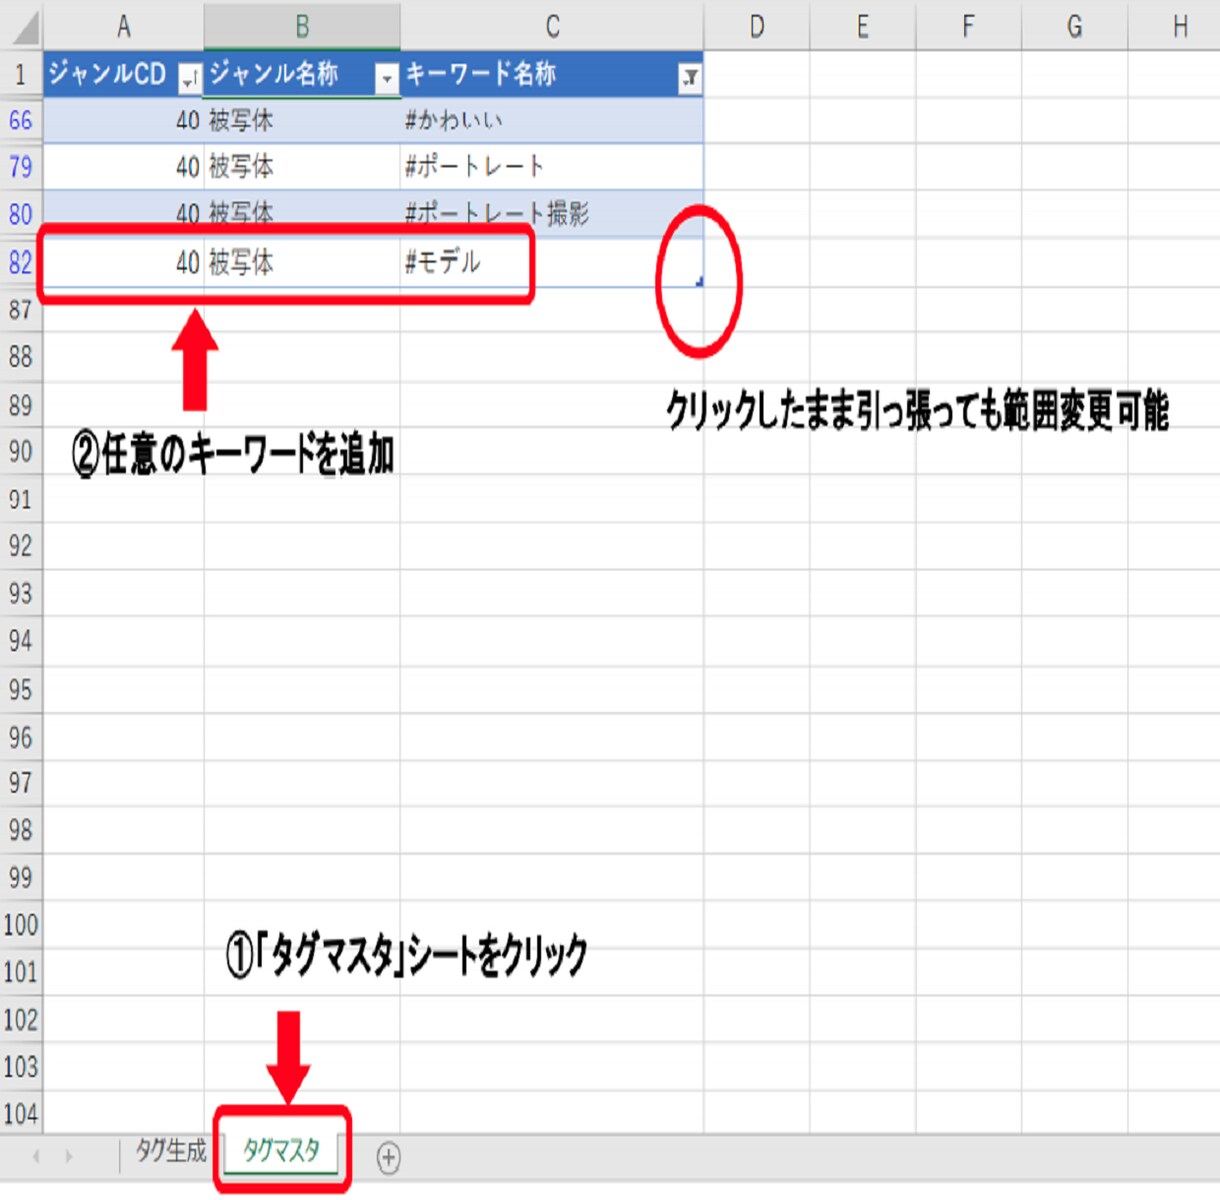Select row 66 header
Image resolution: width=1220 pixels, height=1200 pixels.
coord(21,121)
